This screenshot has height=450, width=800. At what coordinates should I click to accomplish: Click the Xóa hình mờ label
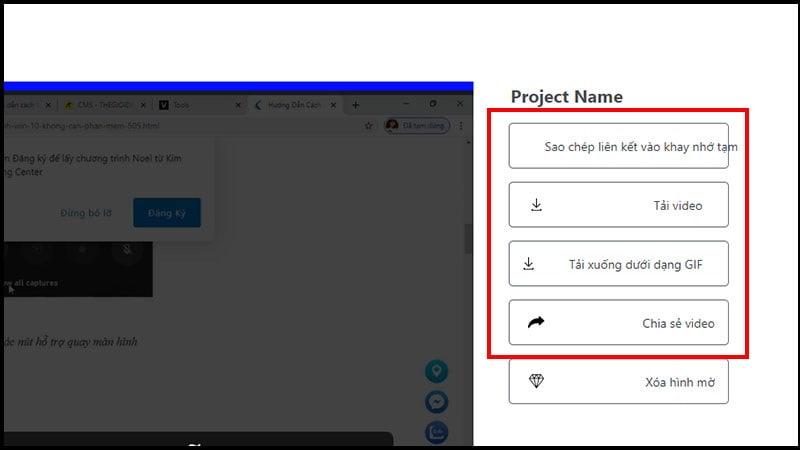tap(680, 382)
